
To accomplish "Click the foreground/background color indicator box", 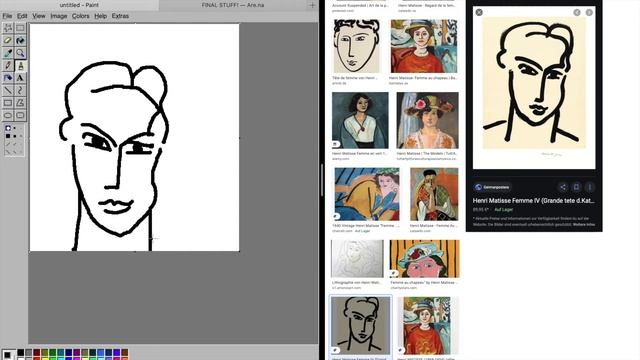I will pyautogui.click(x=8, y=354).
